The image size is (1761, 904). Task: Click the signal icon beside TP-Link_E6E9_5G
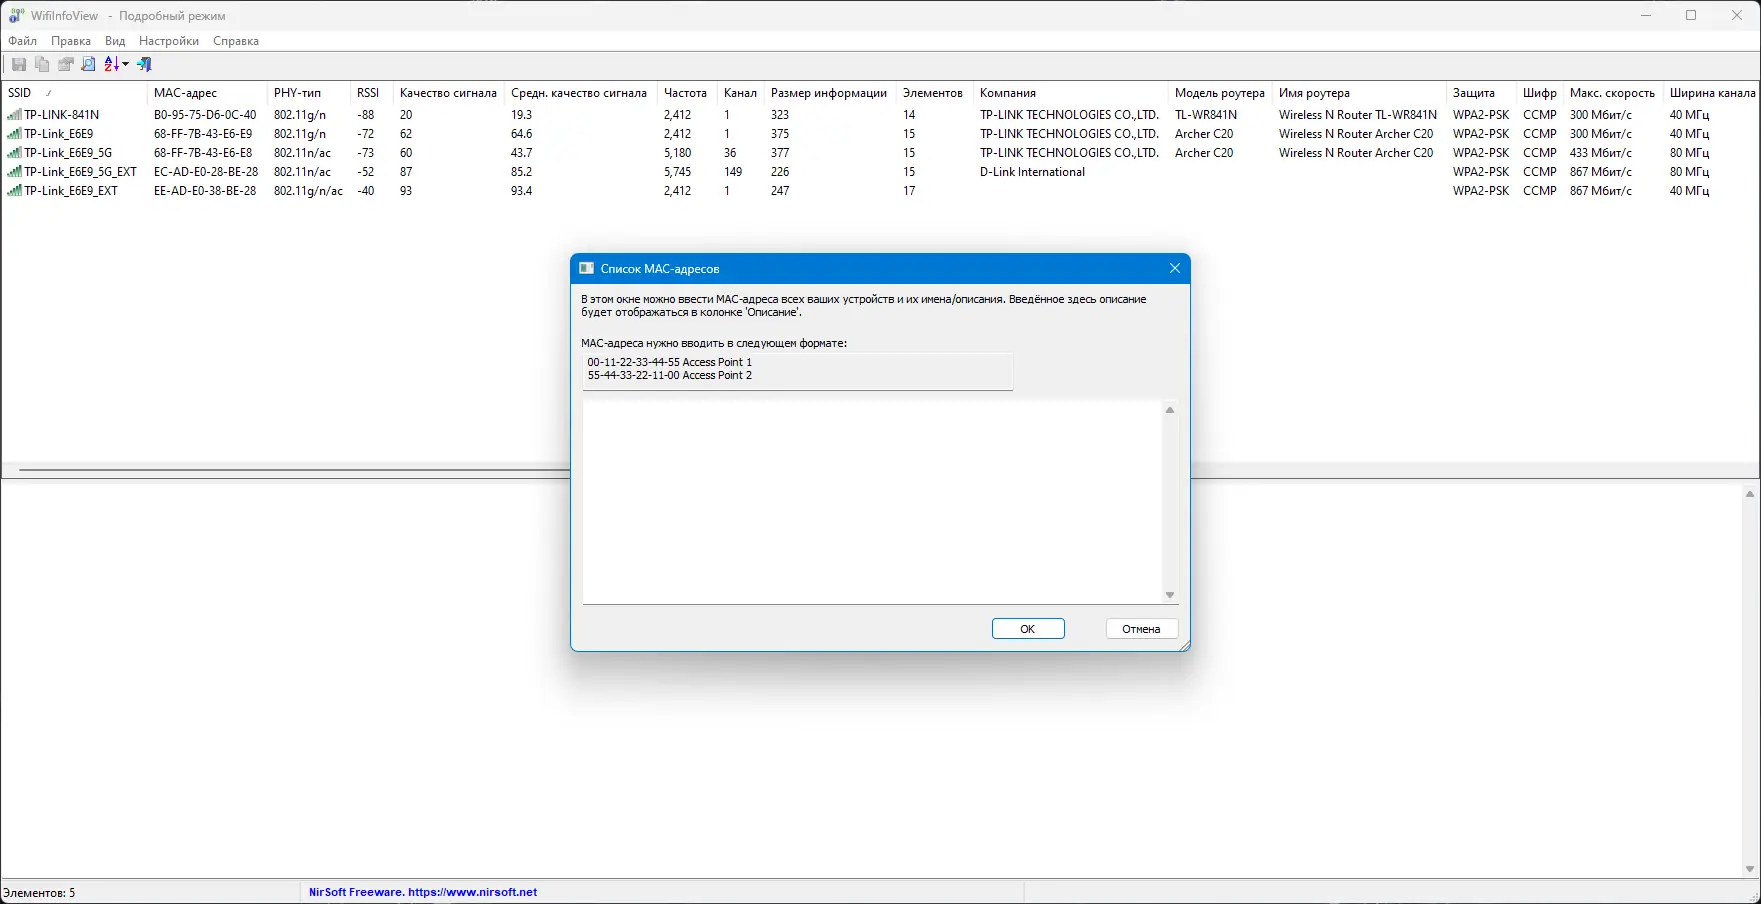[x=14, y=153]
